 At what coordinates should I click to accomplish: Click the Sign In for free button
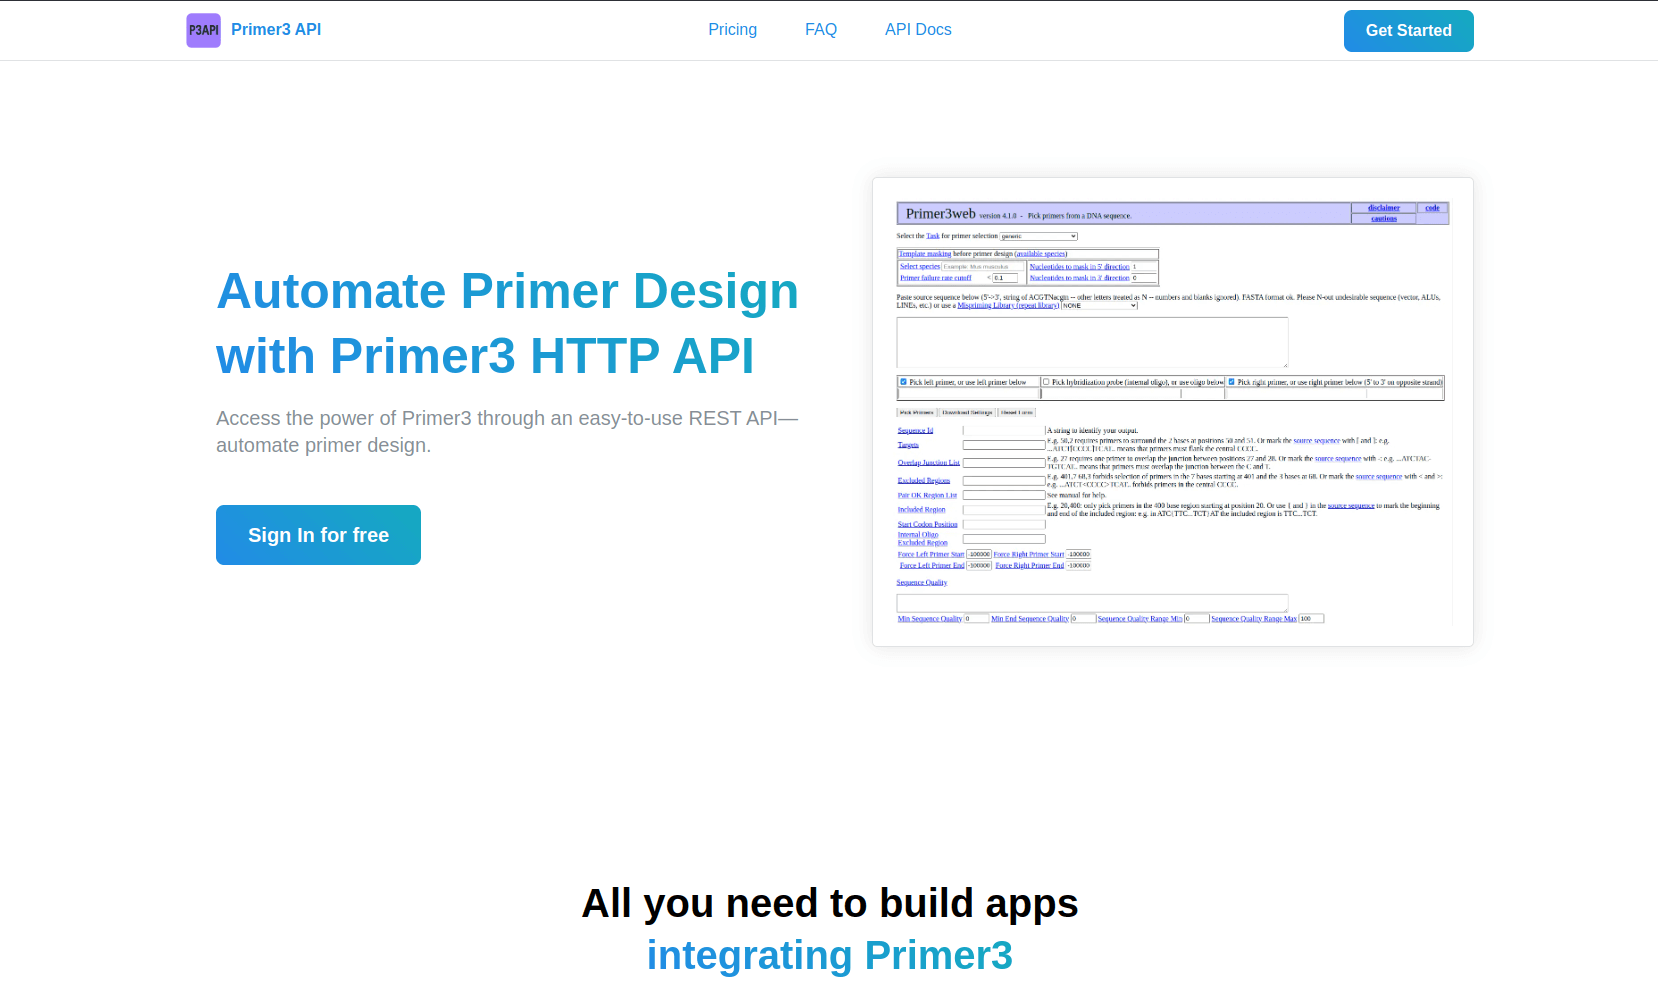(318, 534)
